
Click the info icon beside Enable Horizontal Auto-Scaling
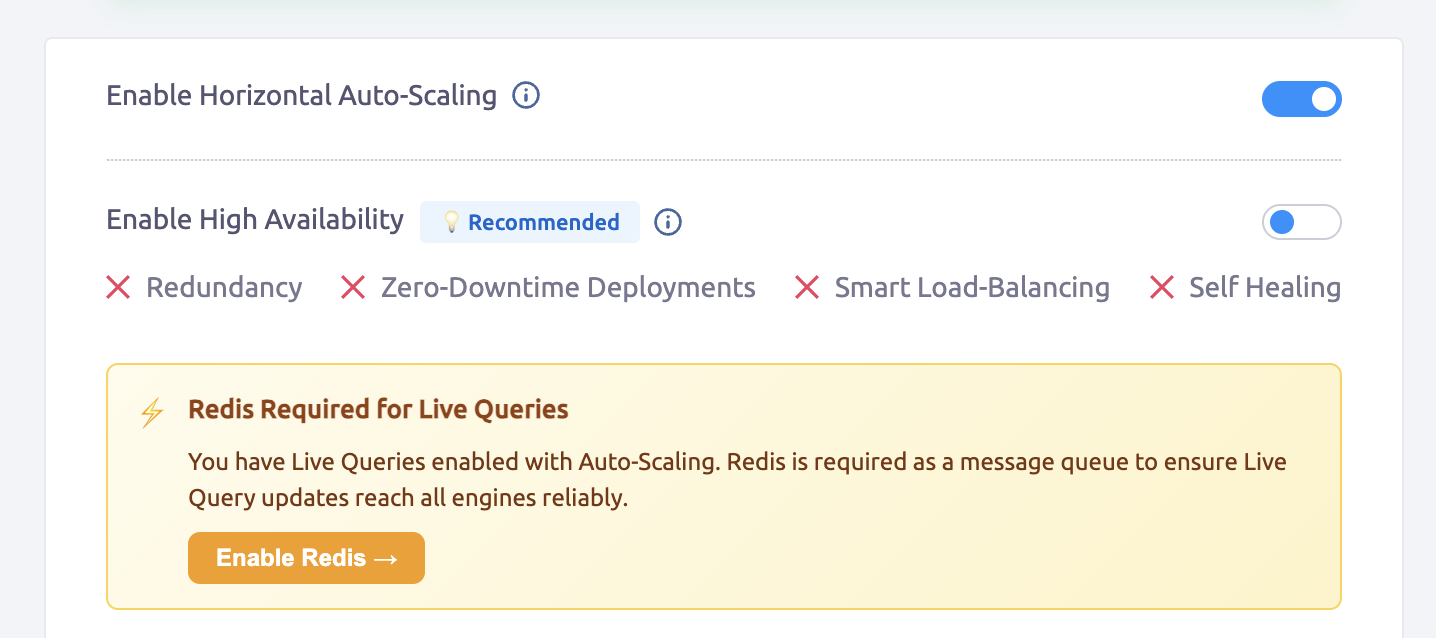pos(524,95)
